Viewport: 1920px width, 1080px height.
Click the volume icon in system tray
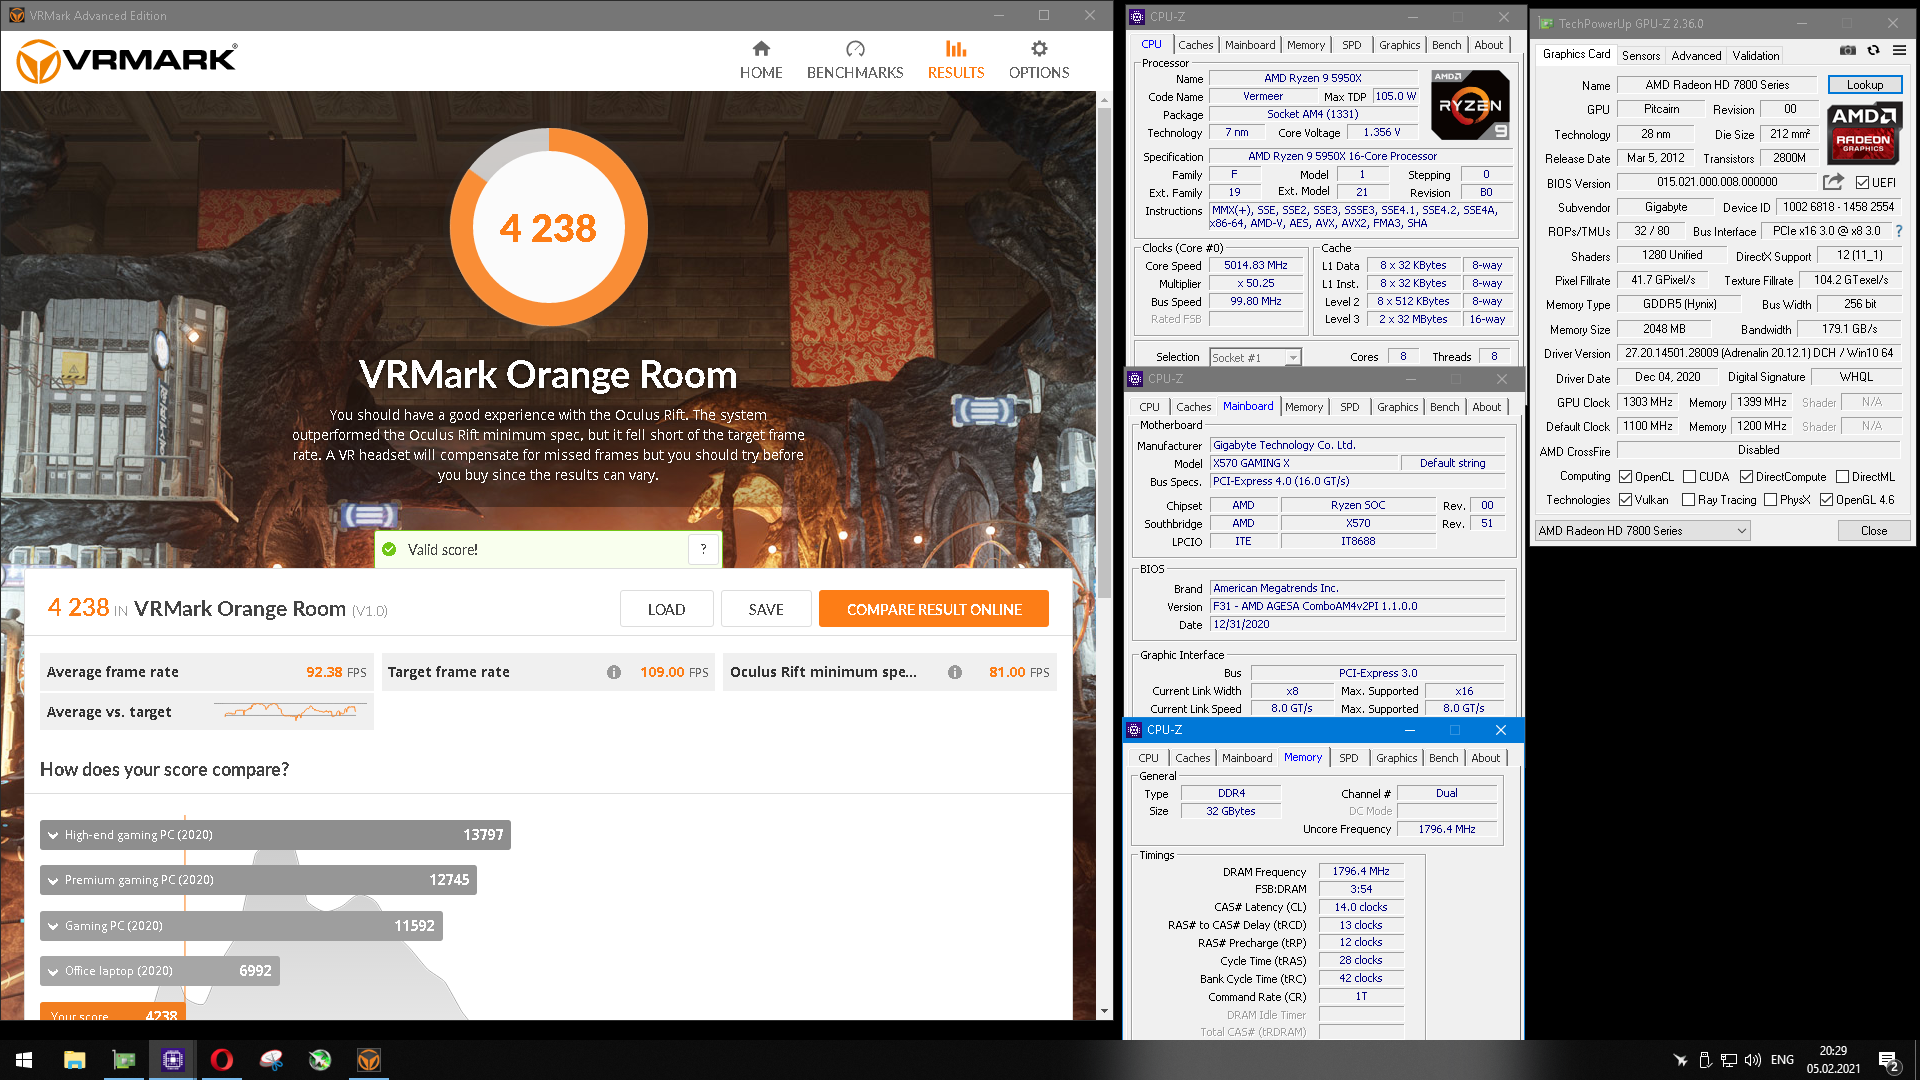1752,1060
